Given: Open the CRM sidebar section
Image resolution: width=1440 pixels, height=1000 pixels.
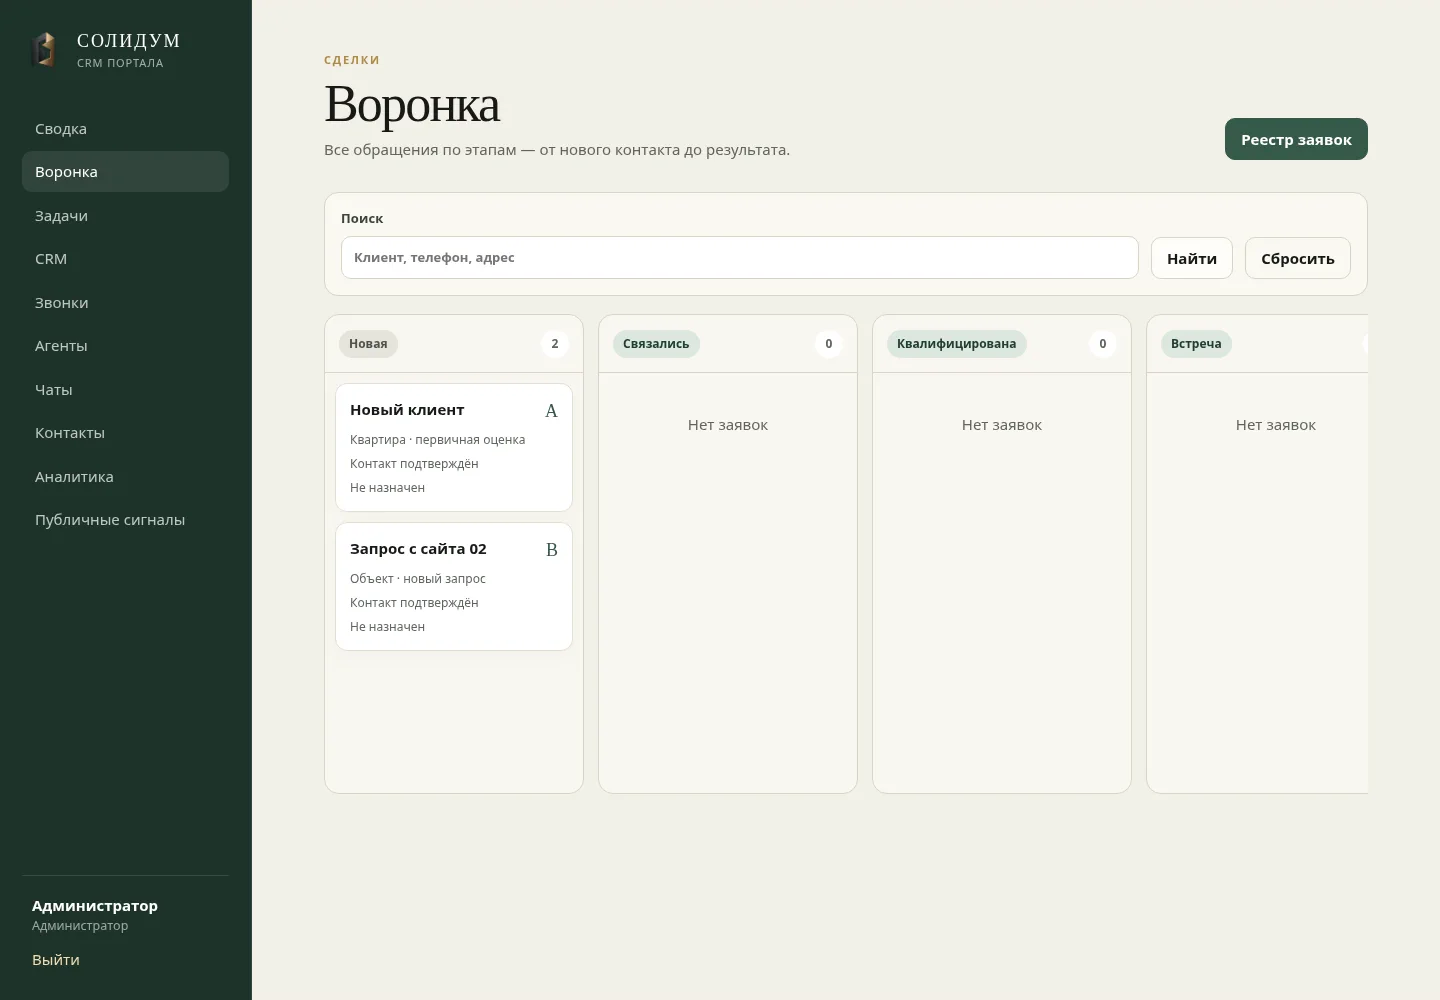Looking at the screenshot, I should click(125, 259).
